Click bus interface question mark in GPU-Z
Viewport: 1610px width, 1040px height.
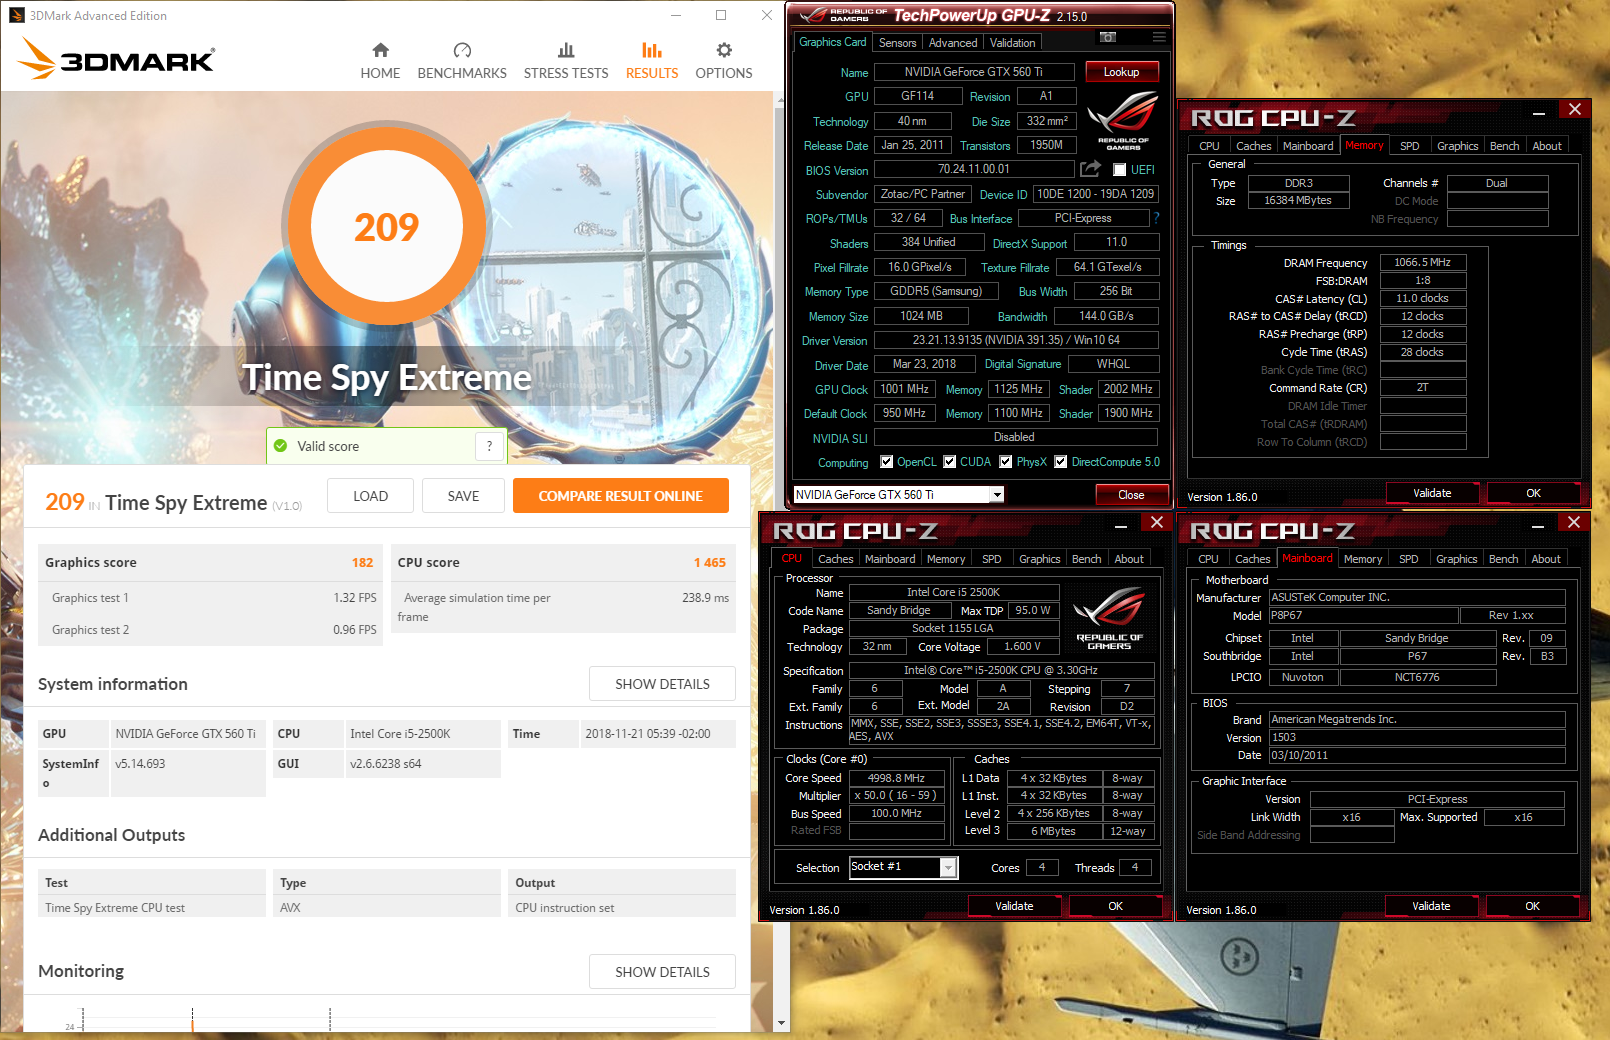[x=1156, y=218]
